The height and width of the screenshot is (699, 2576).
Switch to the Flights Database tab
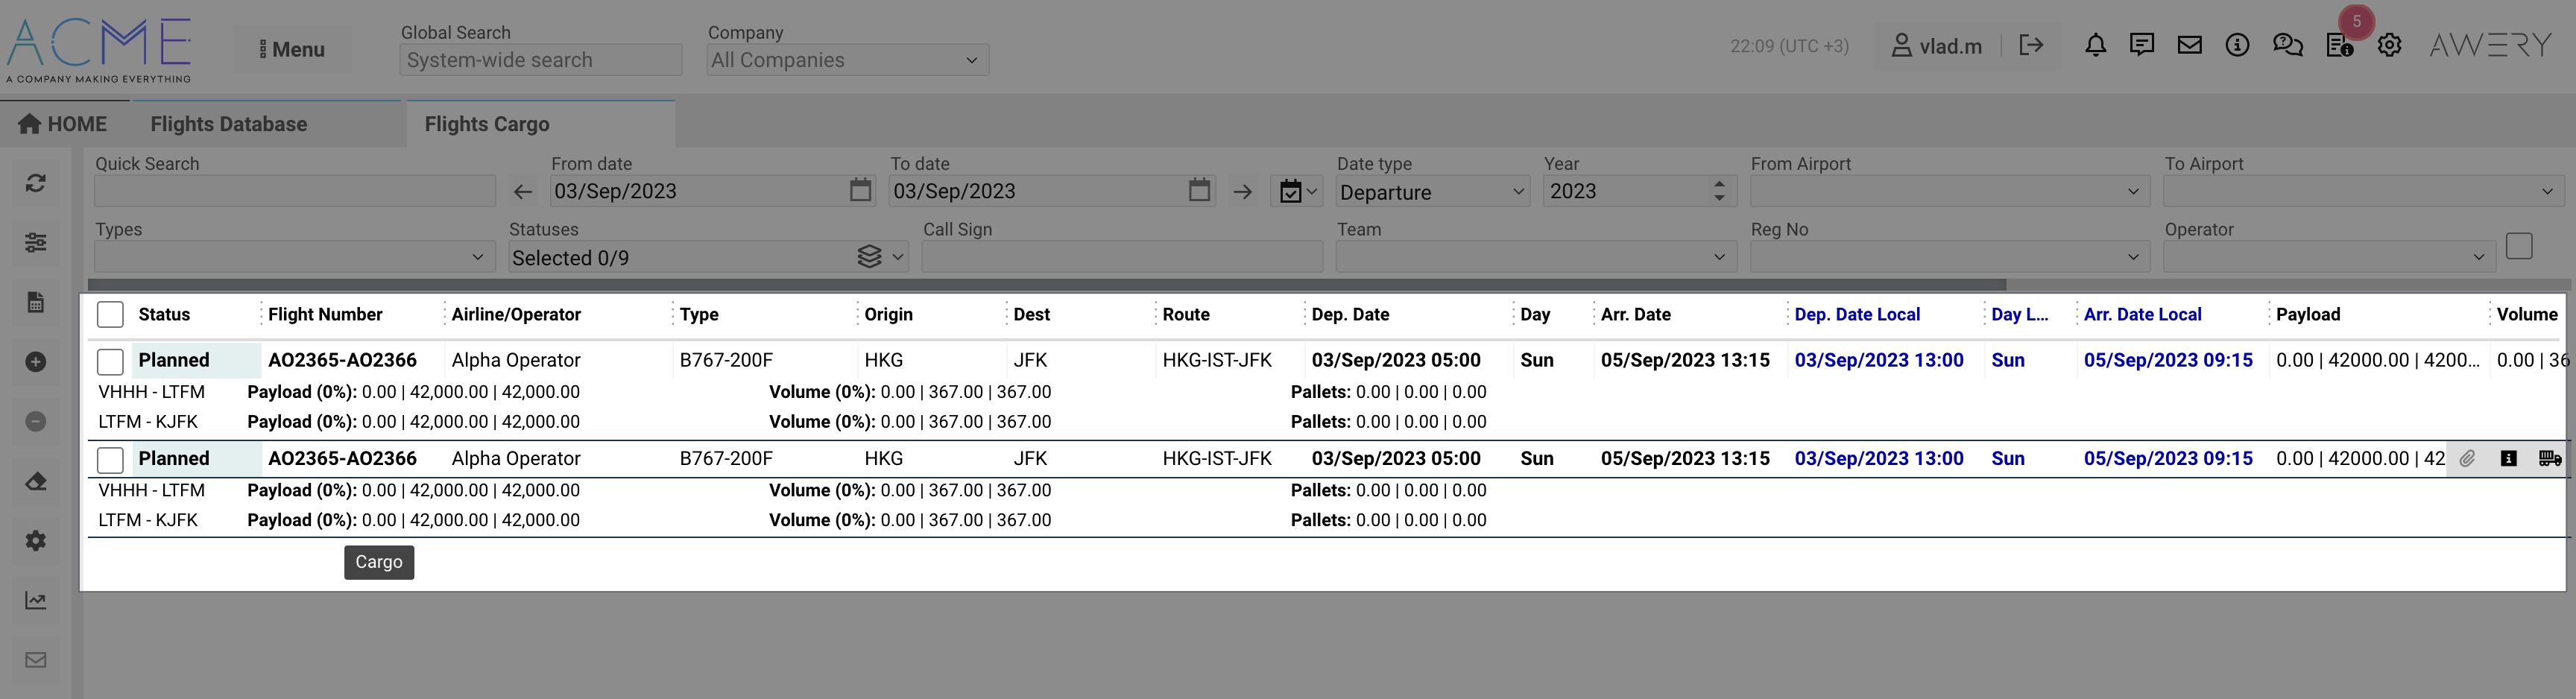point(229,124)
